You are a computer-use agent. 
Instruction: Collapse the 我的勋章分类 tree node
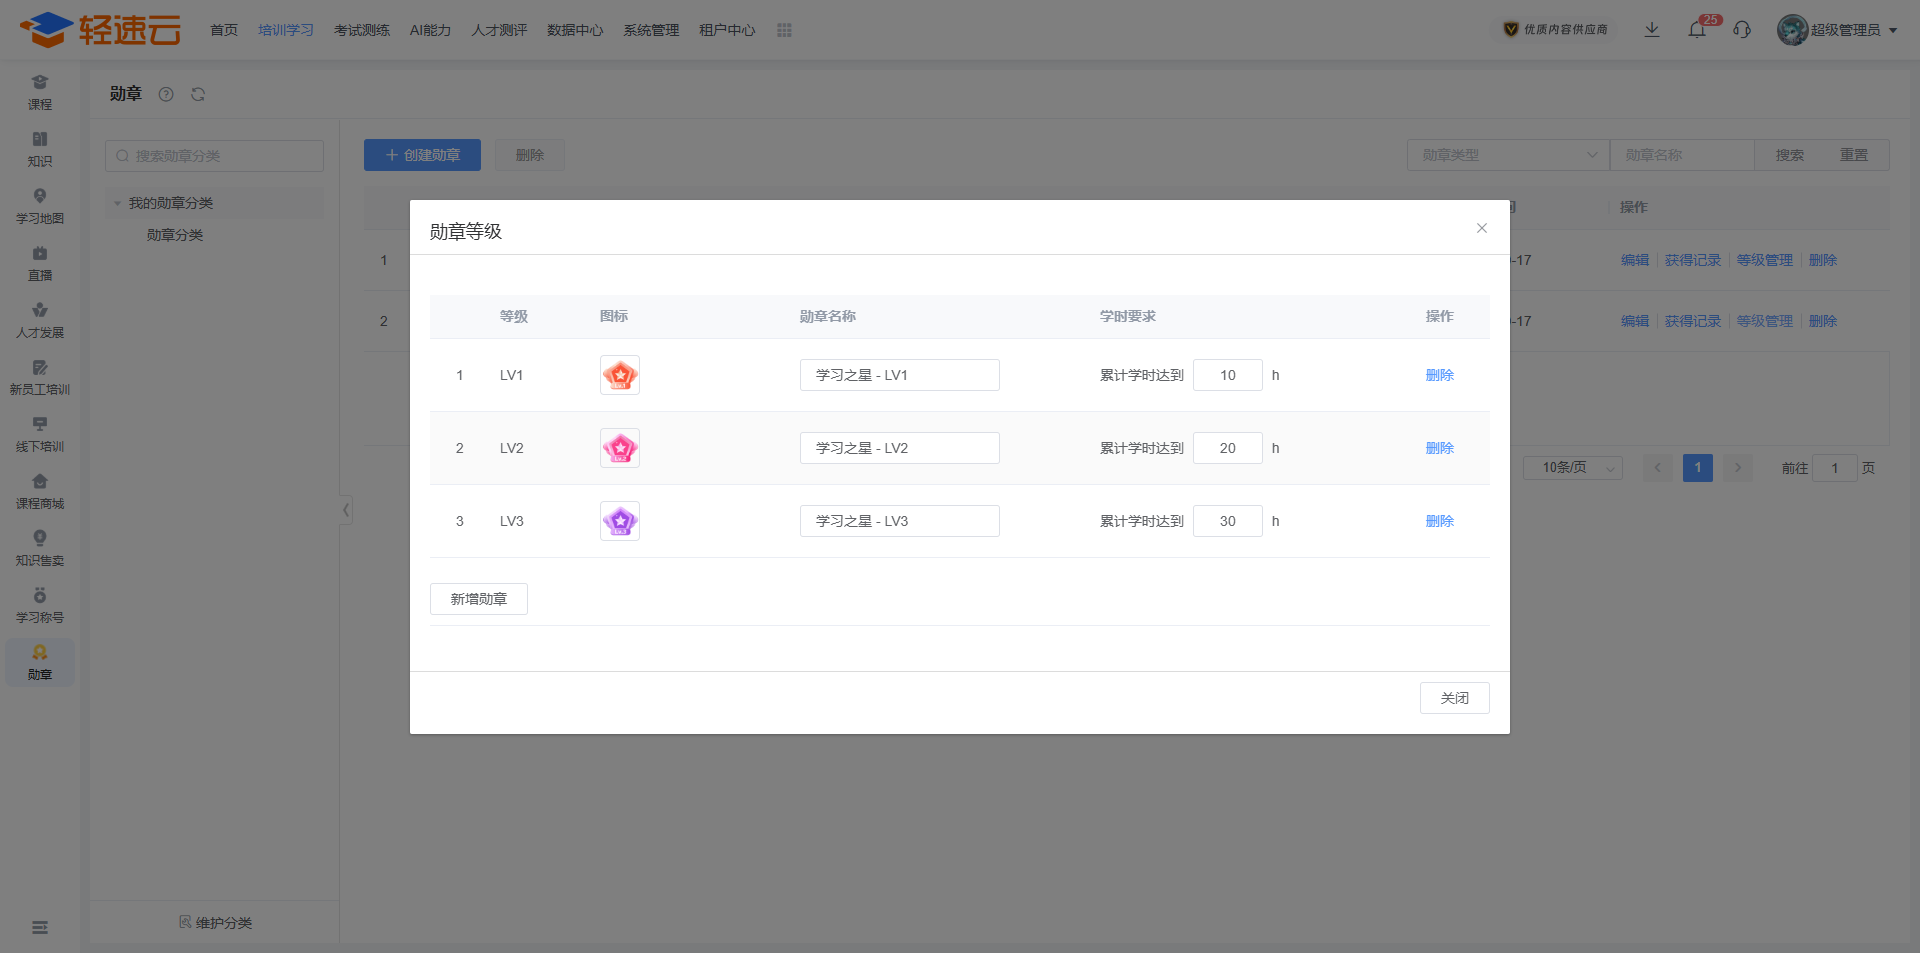[118, 203]
